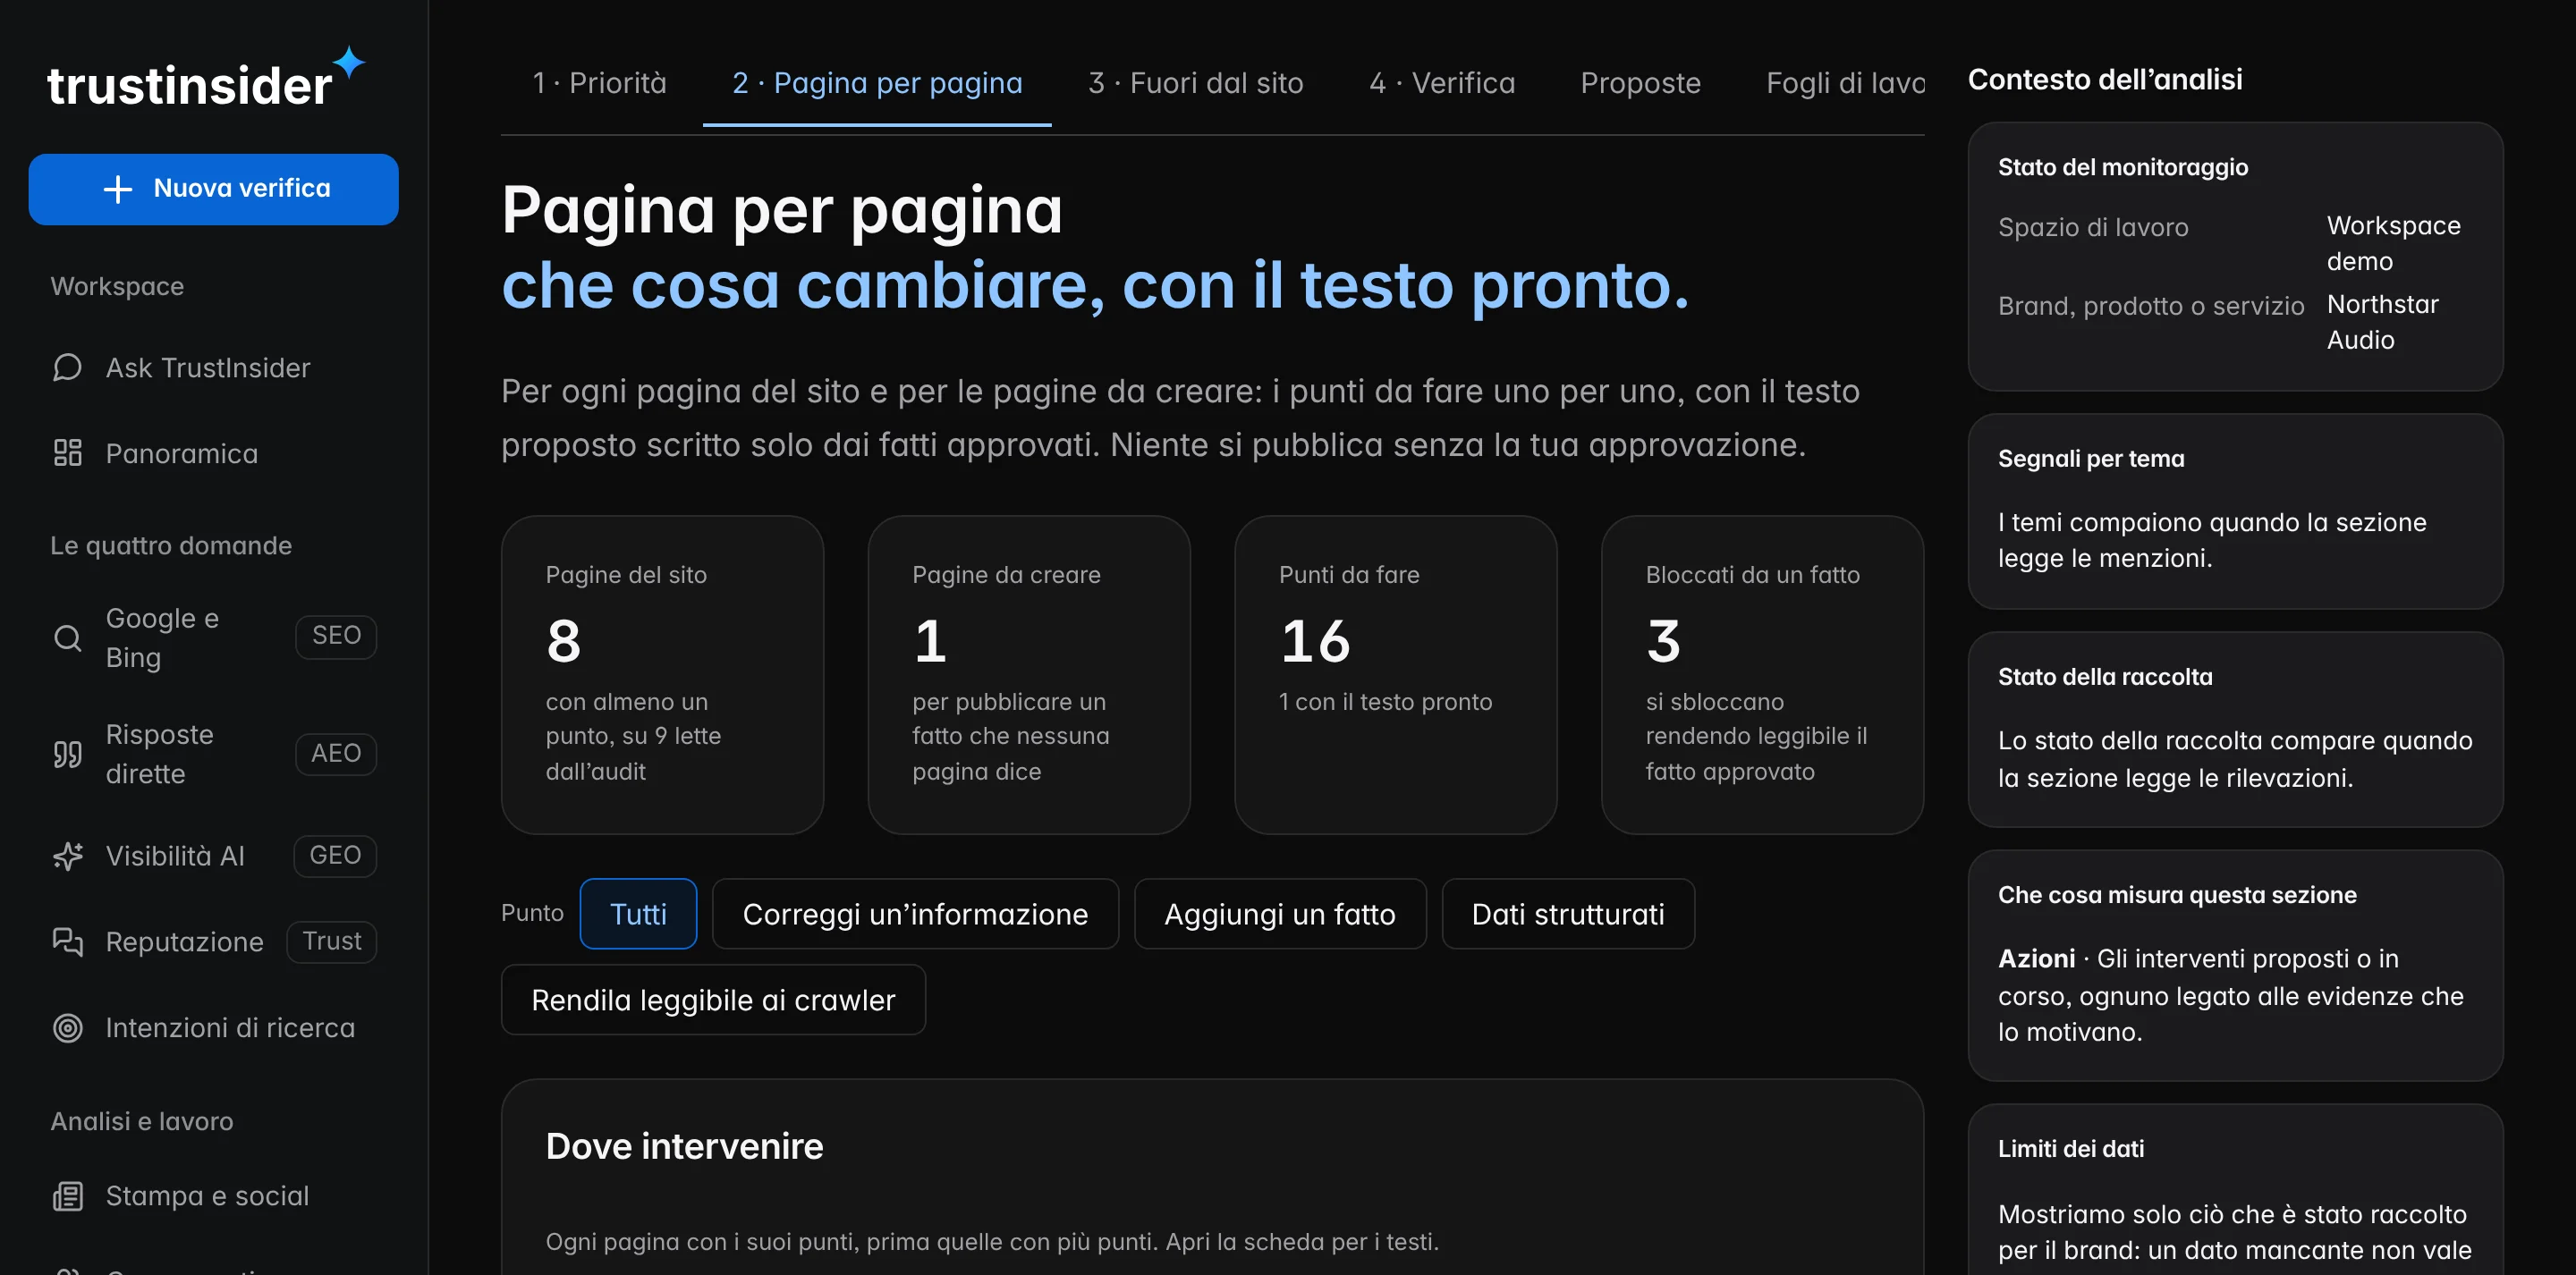Click the AEO badge

(x=336, y=753)
